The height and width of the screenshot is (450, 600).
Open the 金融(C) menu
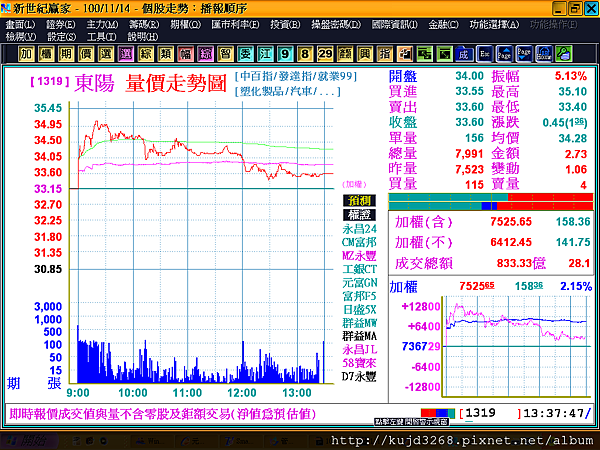pos(443,24)
